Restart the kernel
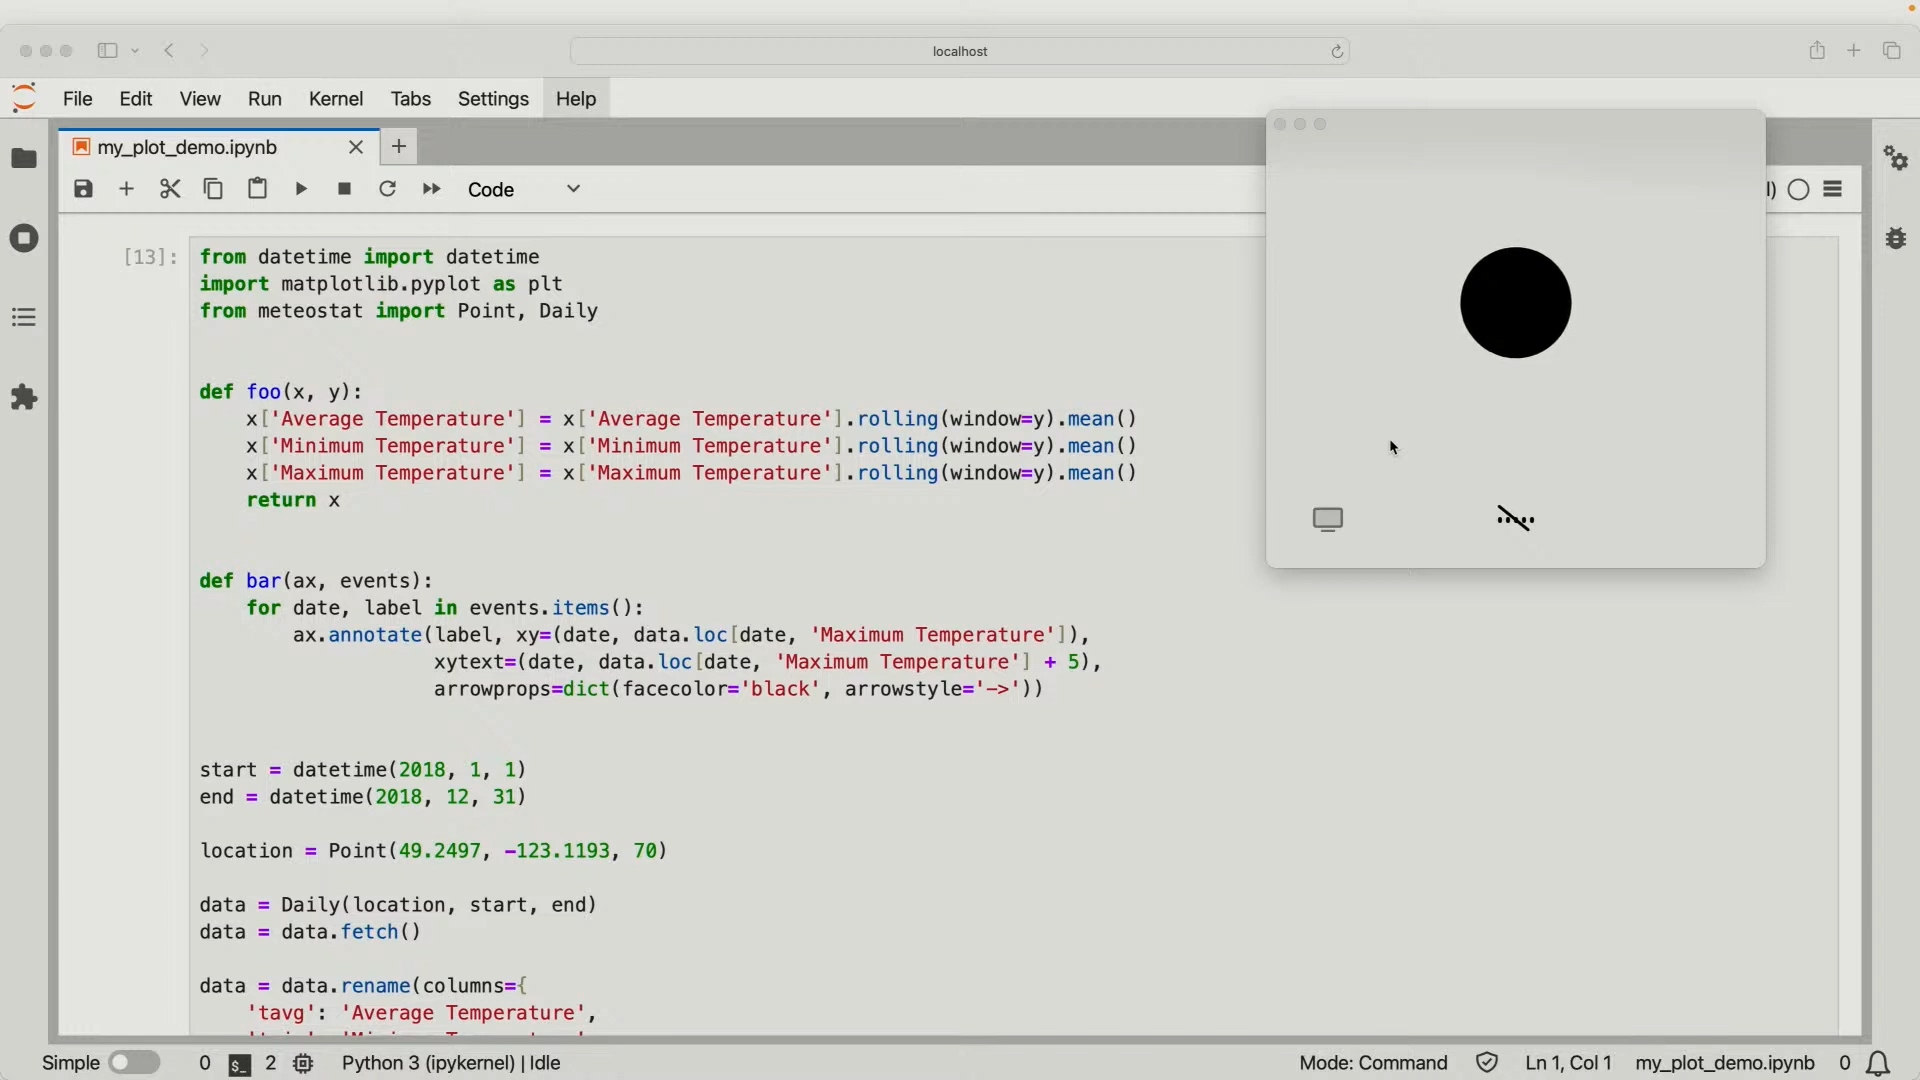Screen dimensions: 1920x1080 [x=388, y=189]
